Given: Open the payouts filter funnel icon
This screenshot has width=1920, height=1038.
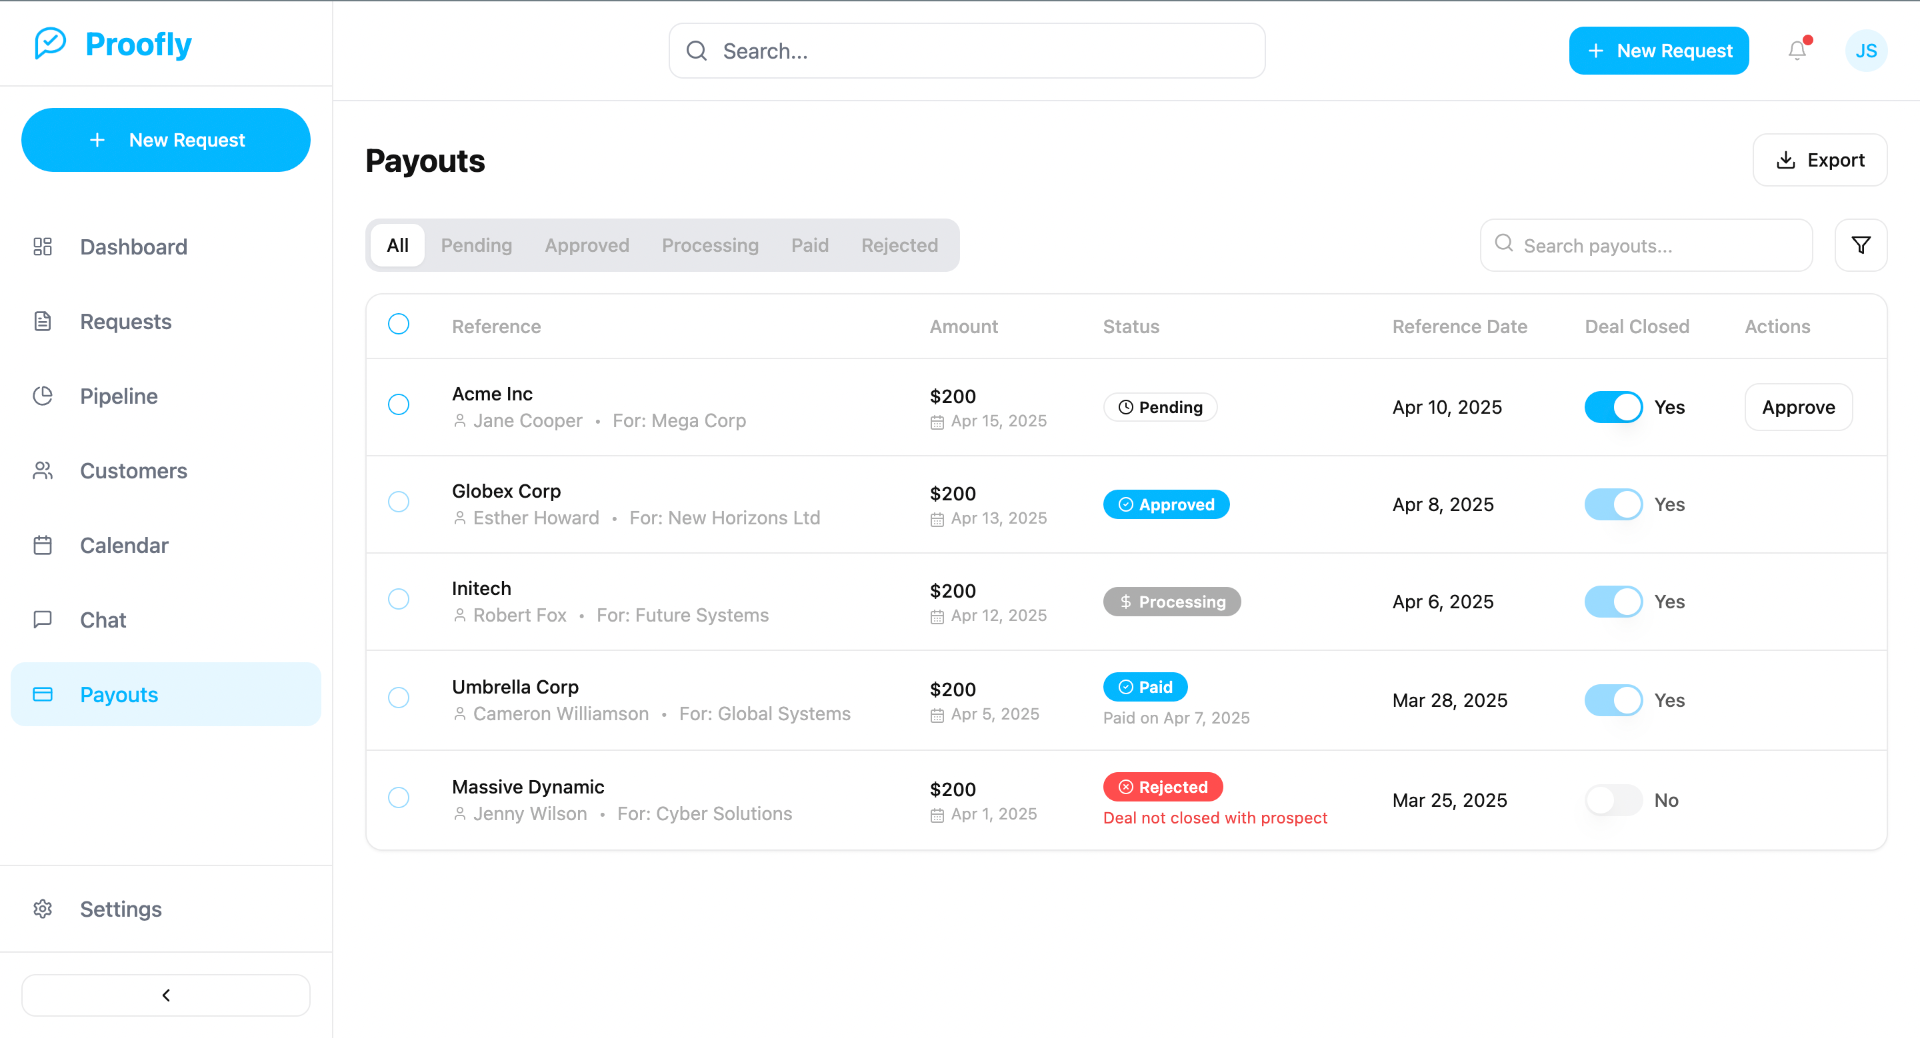Looking at the screenshot, I should [1860, 245].
